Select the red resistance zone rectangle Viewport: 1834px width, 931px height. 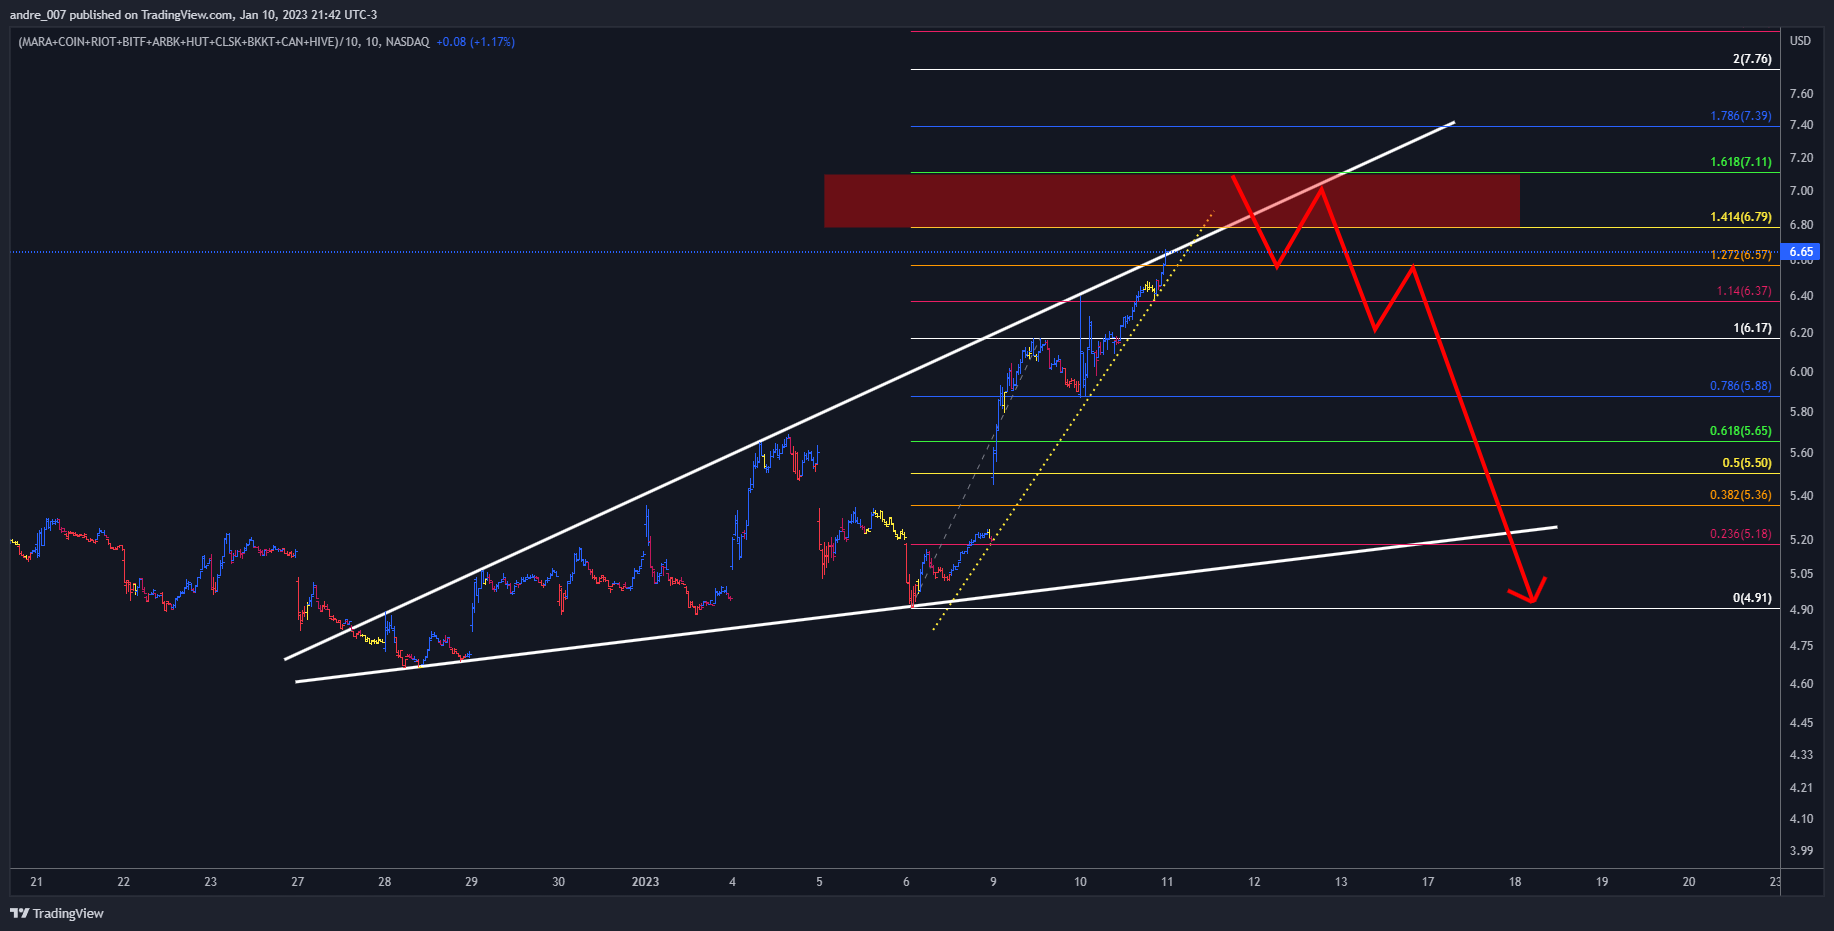point(1171,201)
